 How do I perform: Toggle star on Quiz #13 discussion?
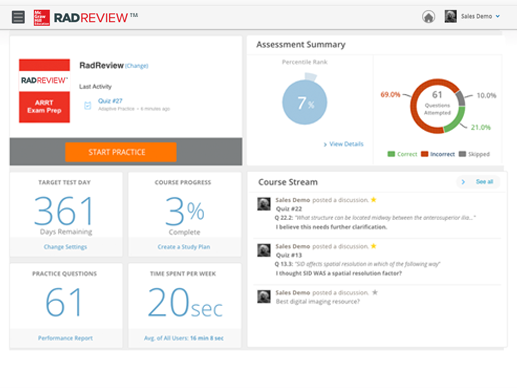374,246
